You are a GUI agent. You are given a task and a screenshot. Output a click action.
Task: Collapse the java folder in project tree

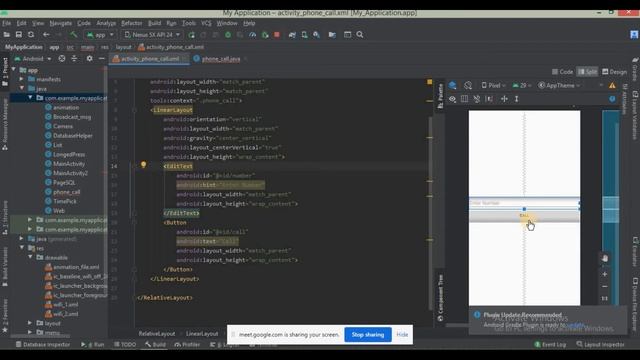pyautogui.click(x=22, y=88)
